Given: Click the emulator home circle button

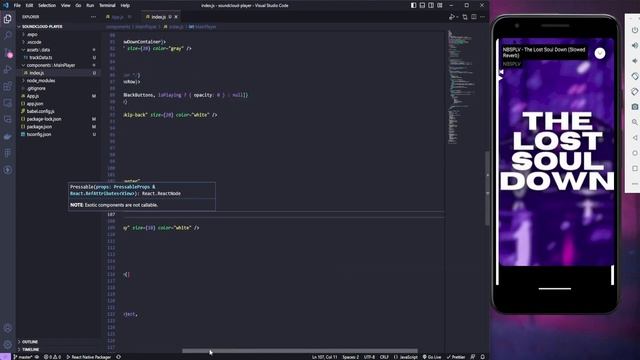Looking at the screenshot, I should (x=634, y=153).
